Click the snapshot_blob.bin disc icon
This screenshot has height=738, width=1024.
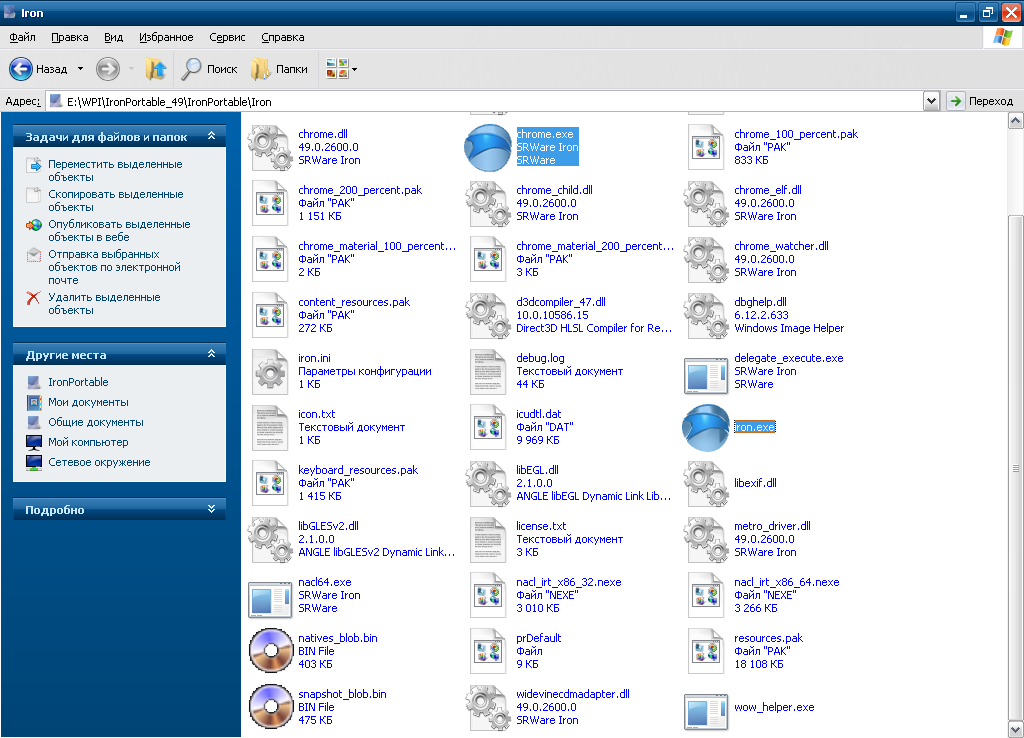click(x=270, y=707)
